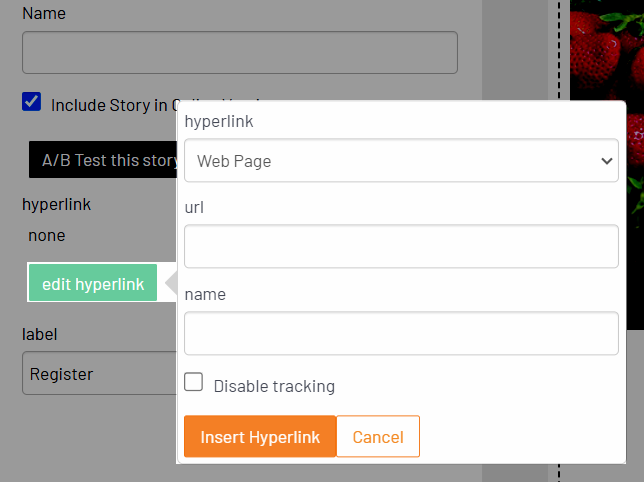Image resolution: width=644 pixels, height=482 pixels.
Task: Click the label field containing Register
Action: click(x=98, y=374)
